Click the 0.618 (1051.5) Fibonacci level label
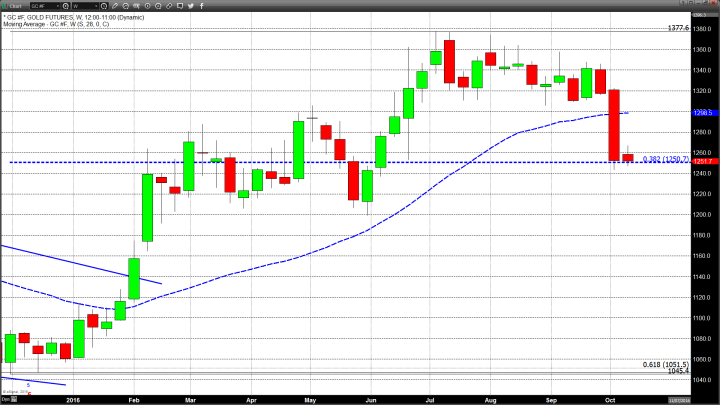This screenshot has width=720, height=405. pos(664,365)
